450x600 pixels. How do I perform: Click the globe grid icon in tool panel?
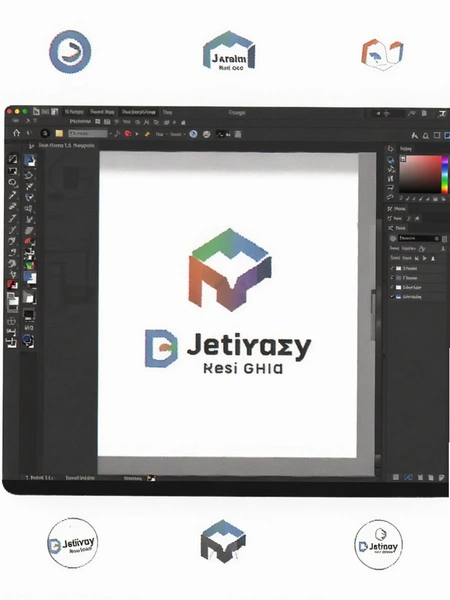[x=12, y=321]
